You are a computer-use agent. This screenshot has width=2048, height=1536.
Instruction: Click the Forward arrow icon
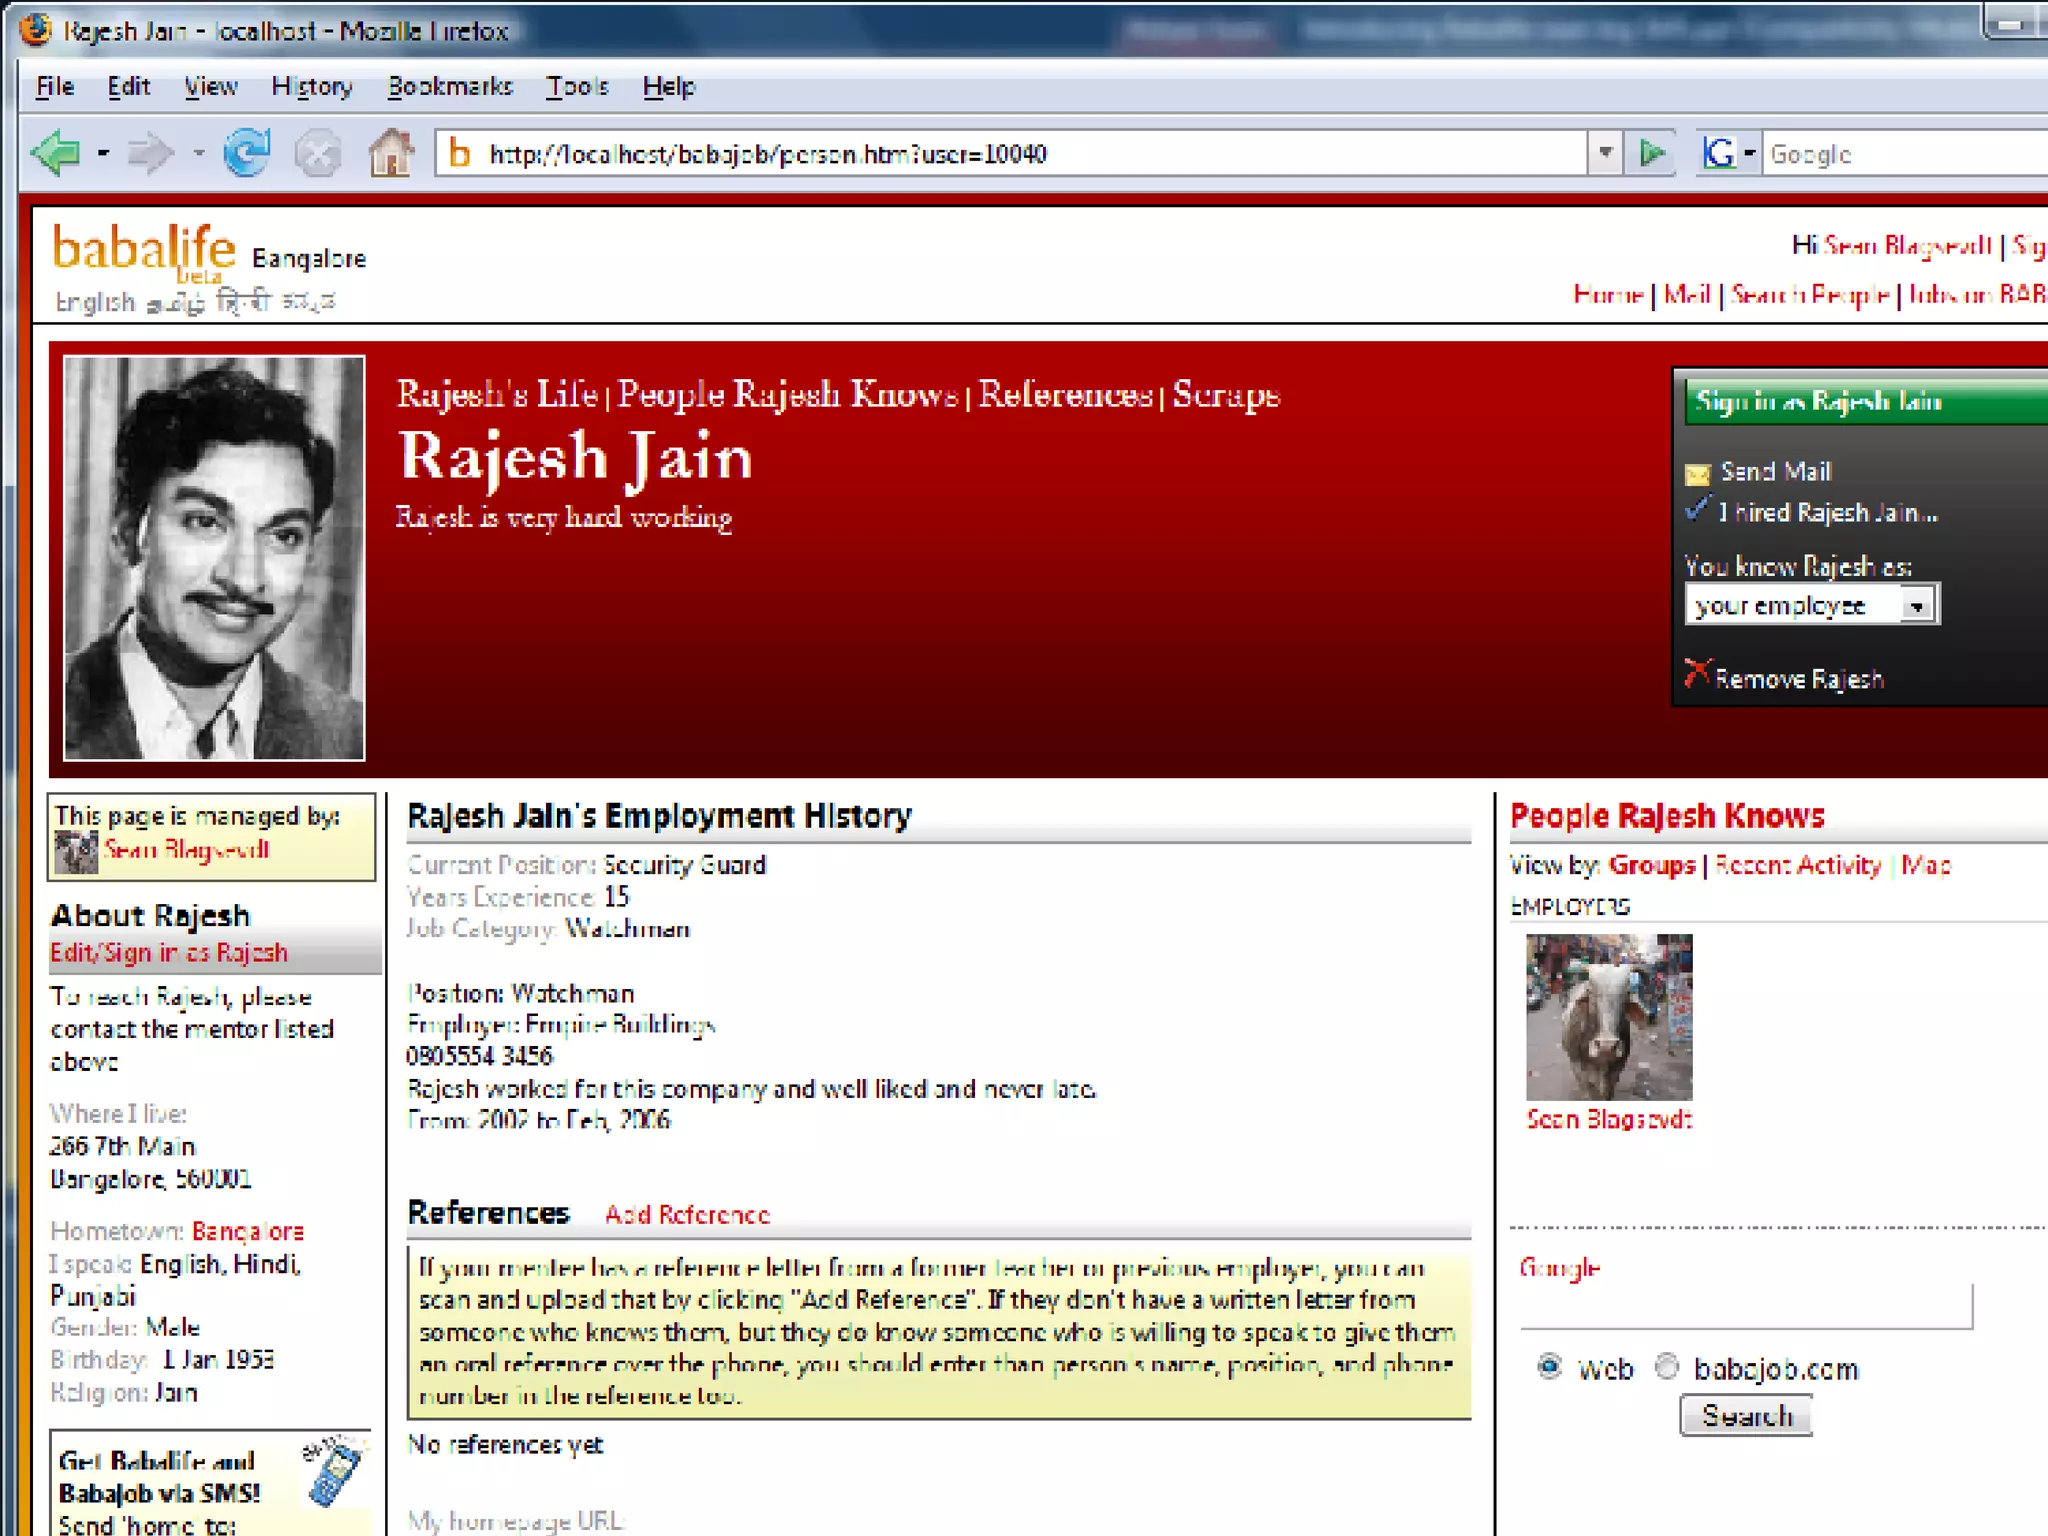click(x=150, y=153)
